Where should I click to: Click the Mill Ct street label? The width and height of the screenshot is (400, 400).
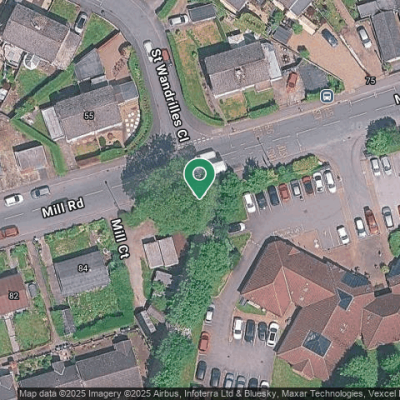[x=120, y=239]
